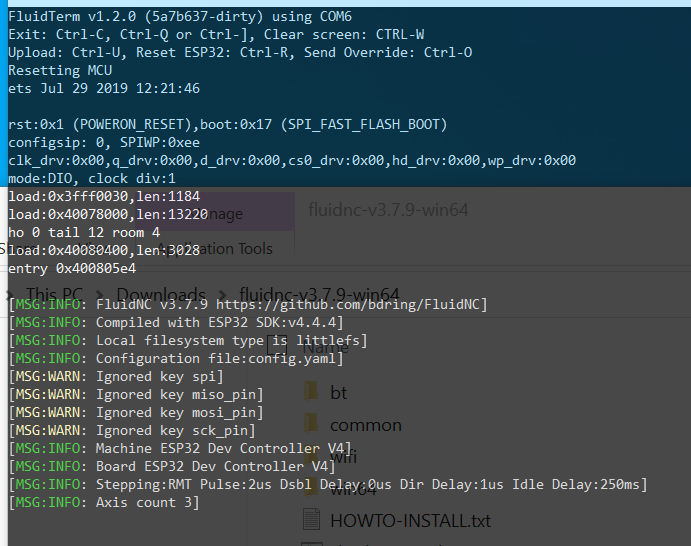
Task: Click the common folder icon in Explorer
Action: point(311,424)
